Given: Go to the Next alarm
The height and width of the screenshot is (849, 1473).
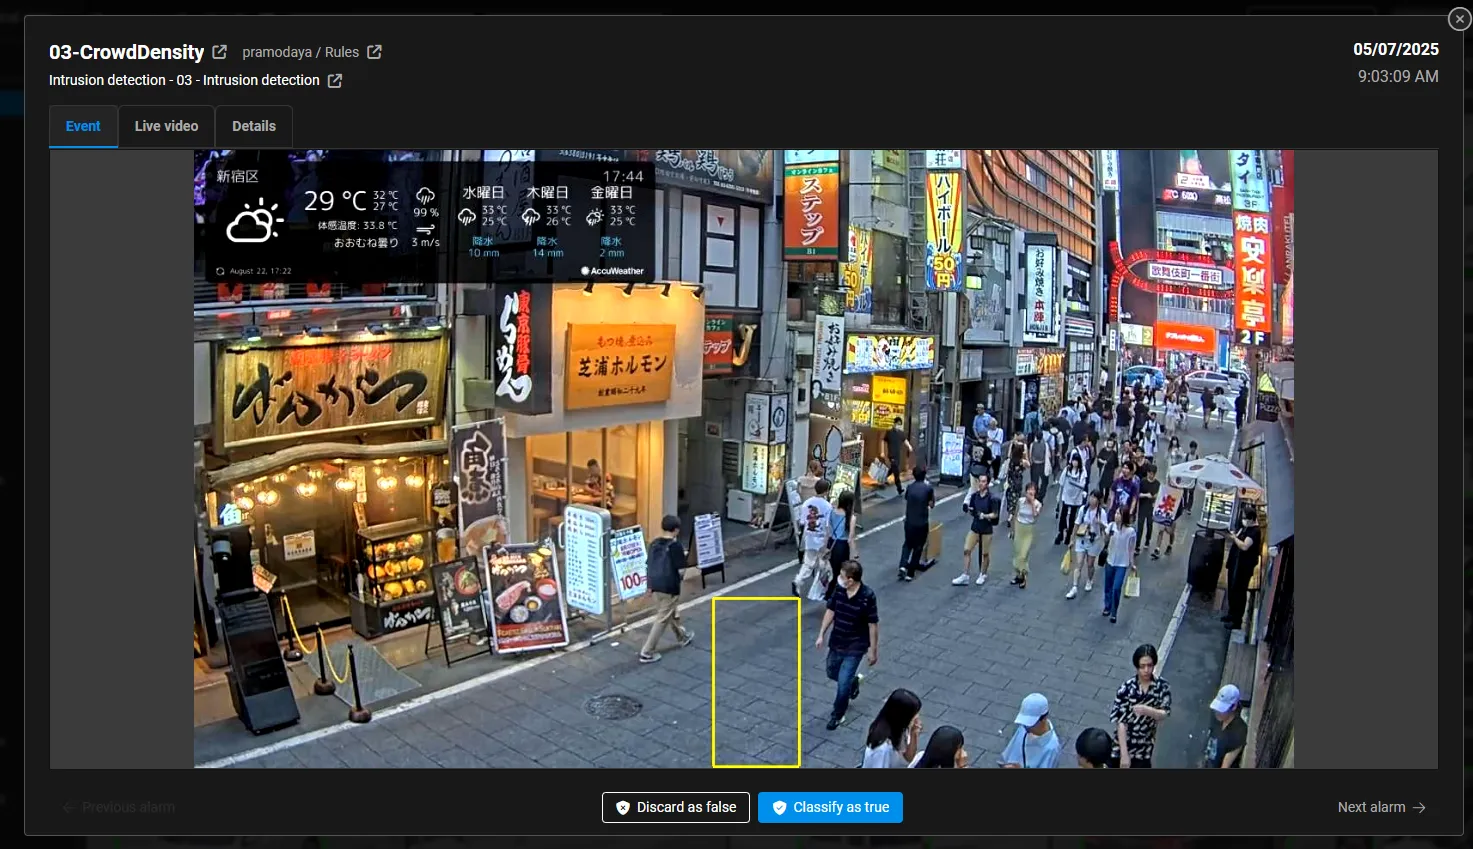Looking at the screenshot, I should (1382, 807).
